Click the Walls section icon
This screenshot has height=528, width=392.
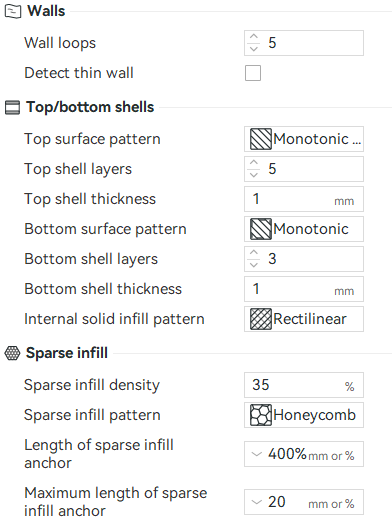coord(12,11)
